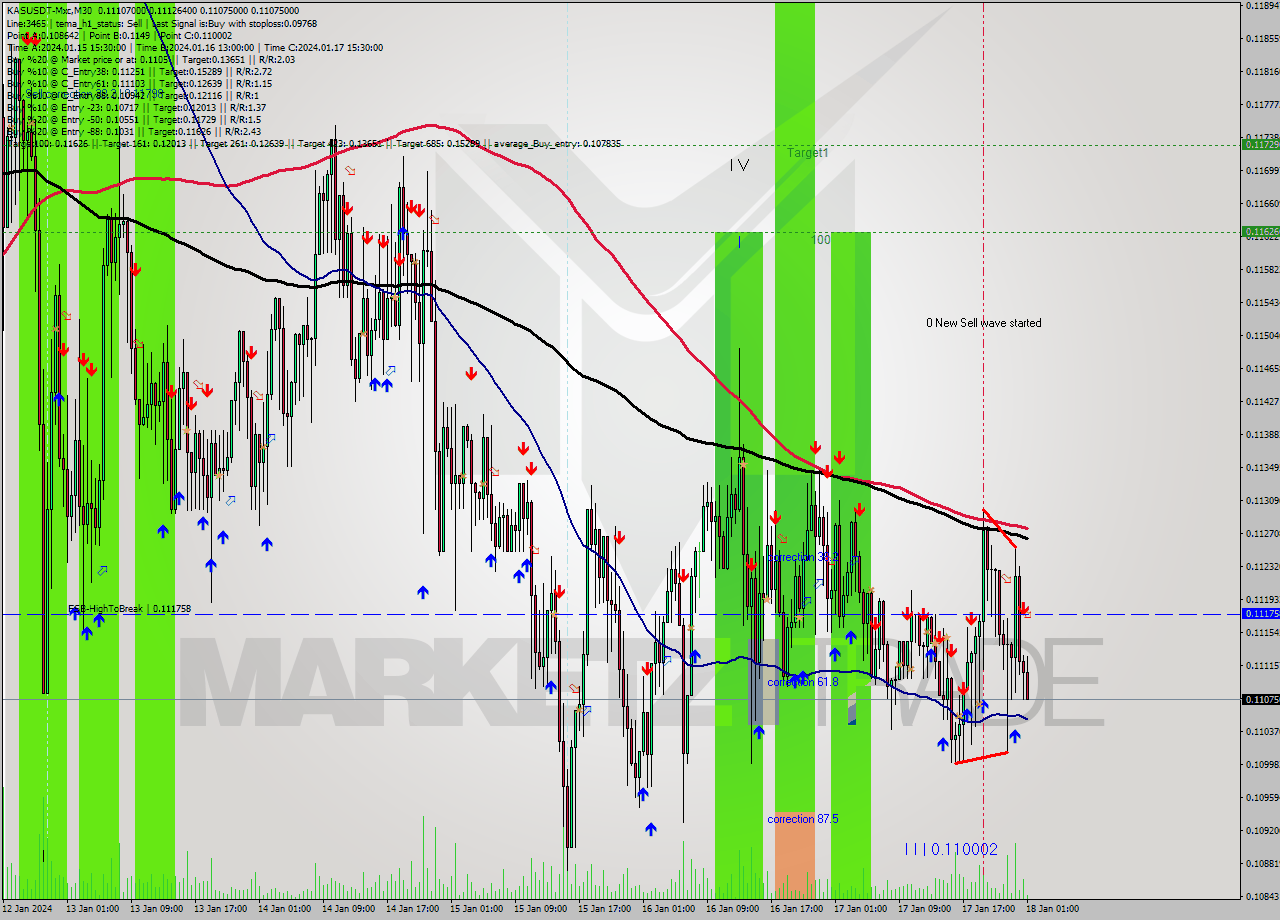The height and width of the screenshot is (920, 1280).
Task: Click the '100' level label near Target1
Action: pos(821,240)
